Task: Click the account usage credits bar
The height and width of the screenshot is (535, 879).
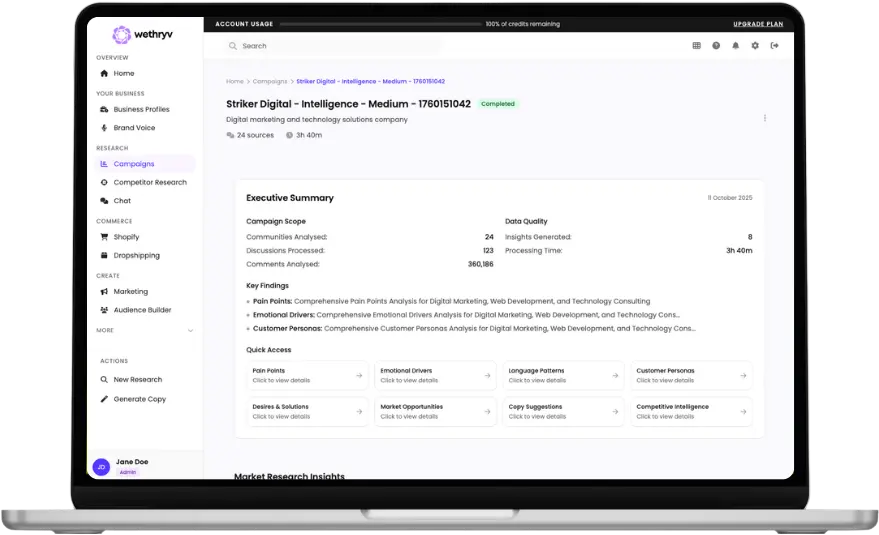Action: tap(381, 24)
